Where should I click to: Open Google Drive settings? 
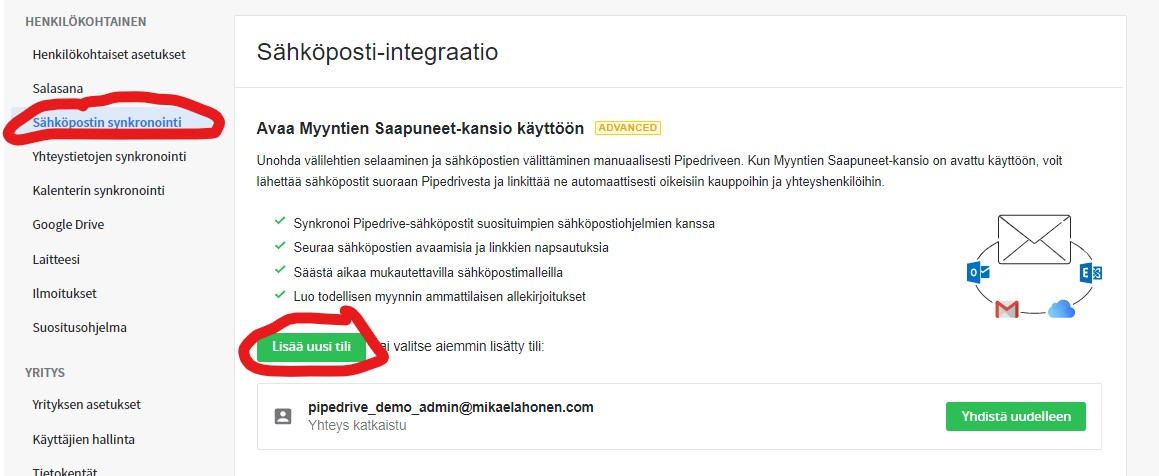tap(68, 225)
